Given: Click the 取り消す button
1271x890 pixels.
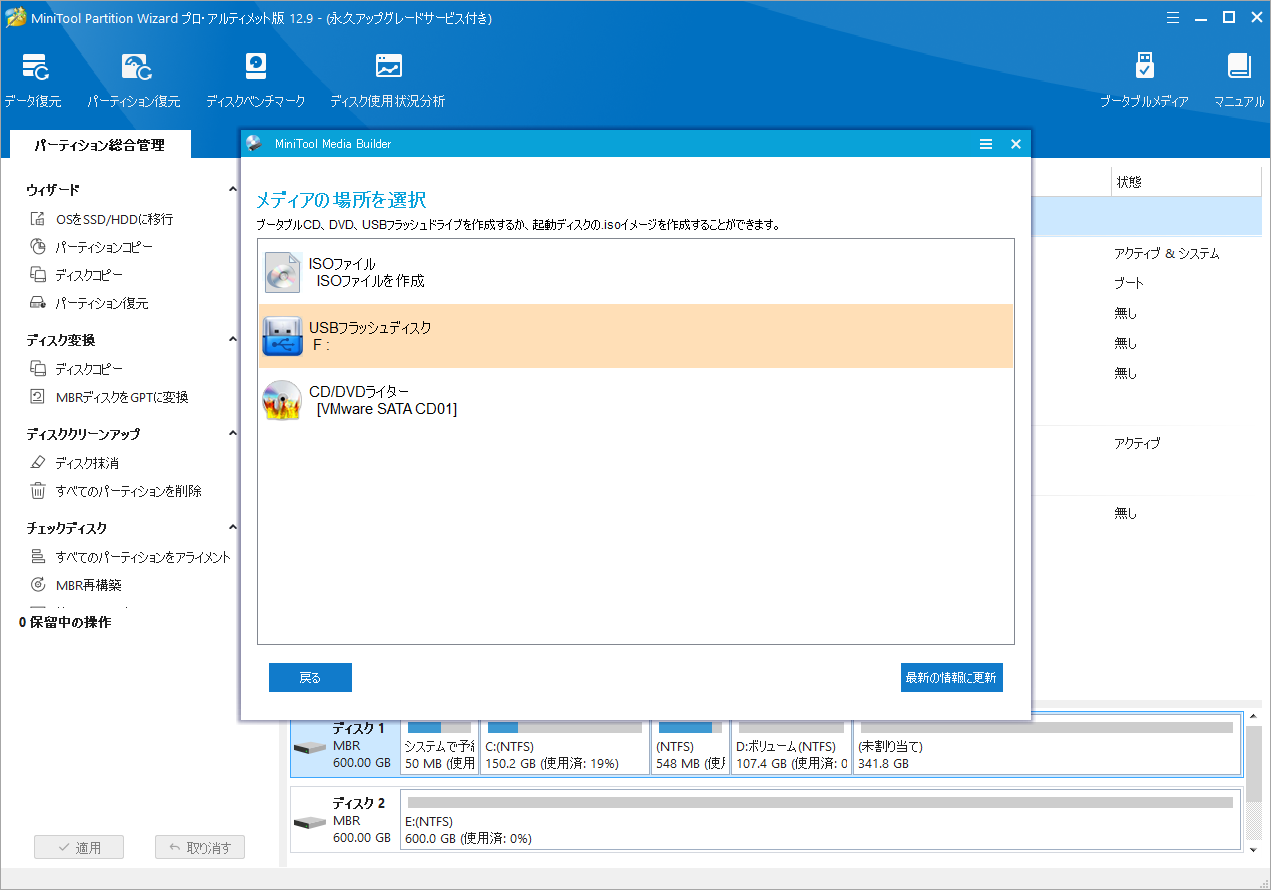Looking at the screenshot, I should [200, 847].
